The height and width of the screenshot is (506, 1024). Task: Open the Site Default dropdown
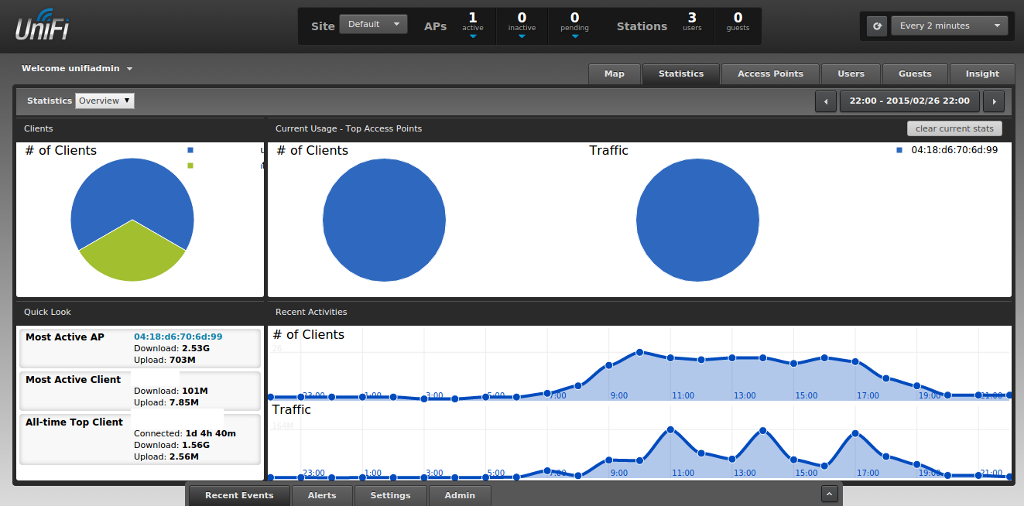[x=374, y=24]
